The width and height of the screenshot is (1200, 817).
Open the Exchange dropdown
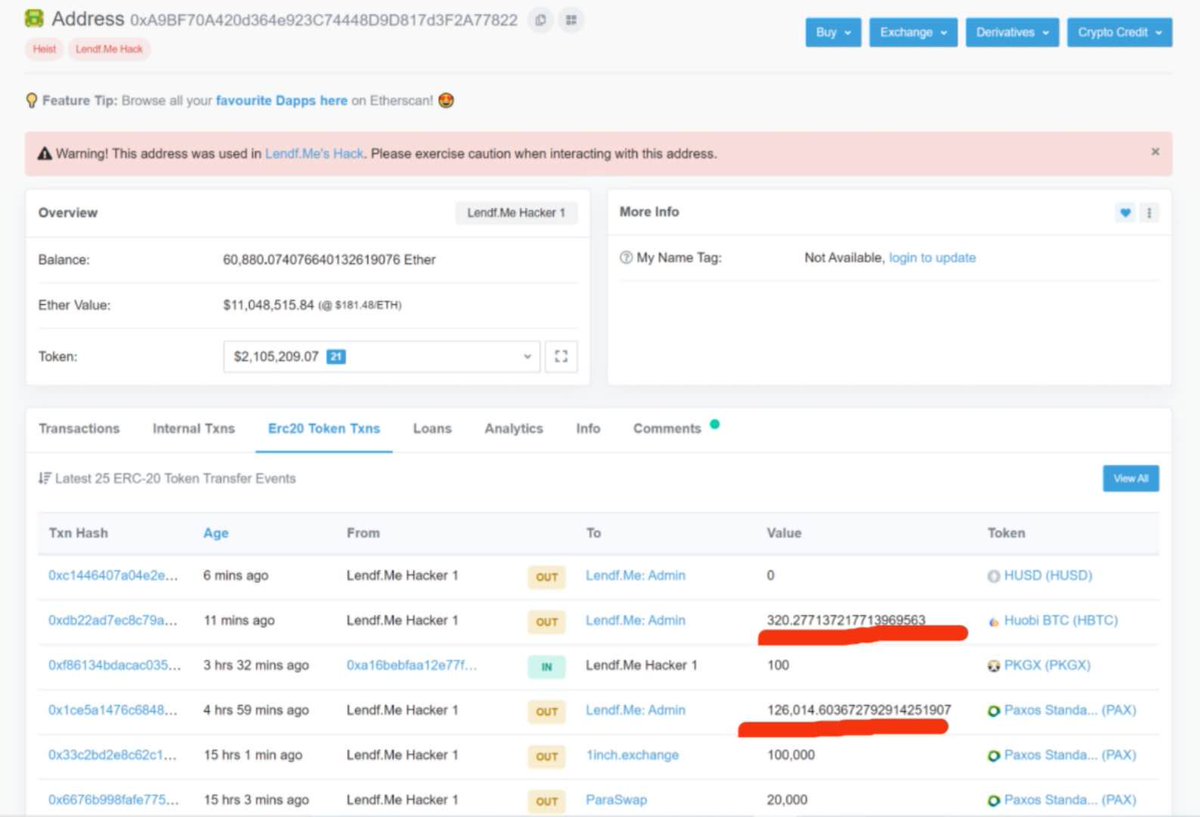coord(913,32)
